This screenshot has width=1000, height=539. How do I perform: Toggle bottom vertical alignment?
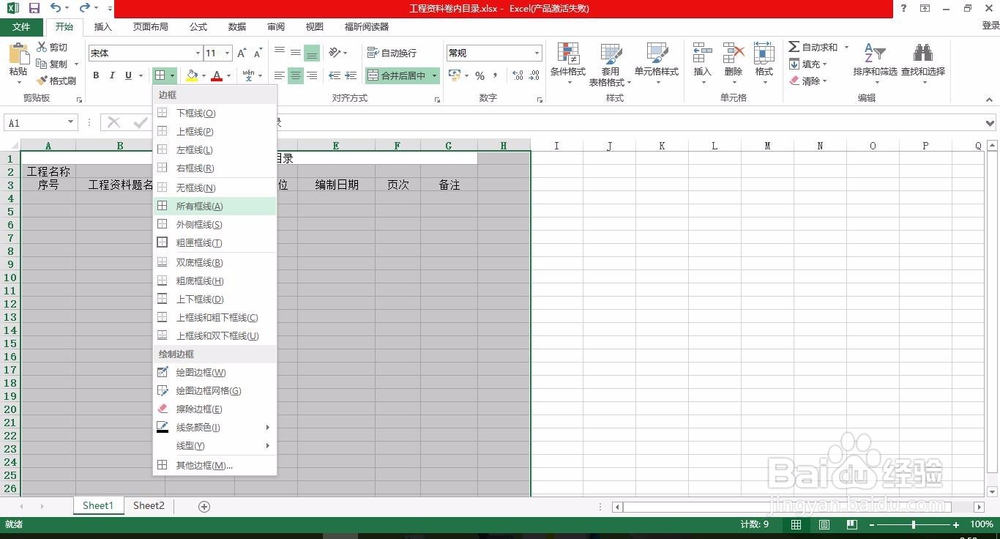(x=312, y=52)
